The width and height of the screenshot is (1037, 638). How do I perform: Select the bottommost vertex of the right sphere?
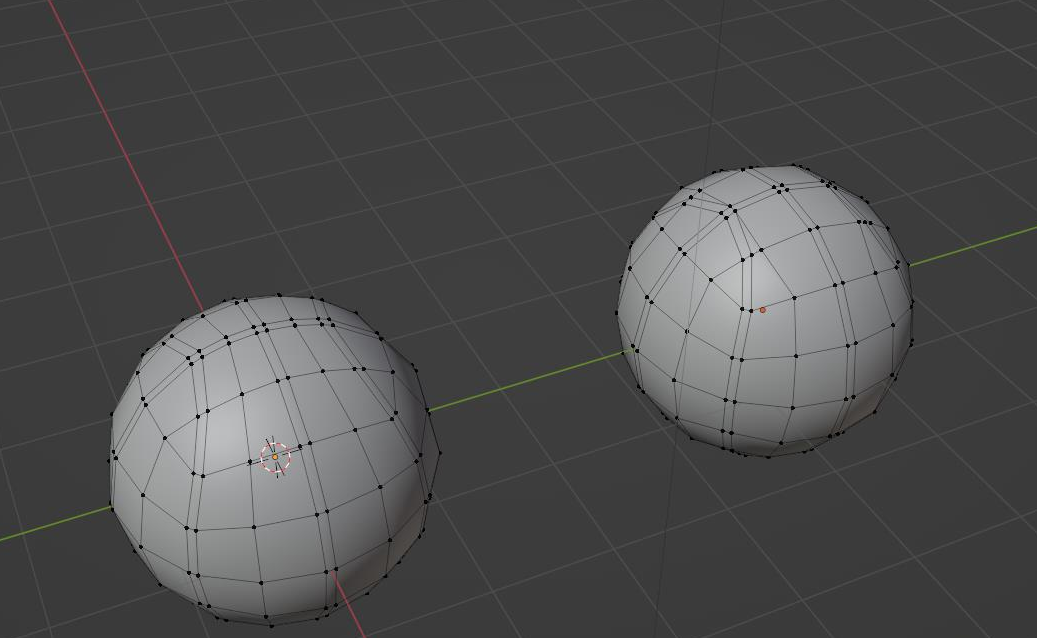pyautogui.click(x=768, y=455)
